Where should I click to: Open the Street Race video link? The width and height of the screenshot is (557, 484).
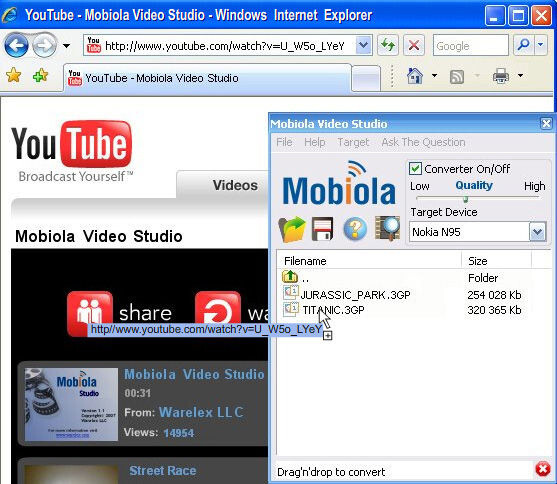pyautogui.click(x=163, y=470)
